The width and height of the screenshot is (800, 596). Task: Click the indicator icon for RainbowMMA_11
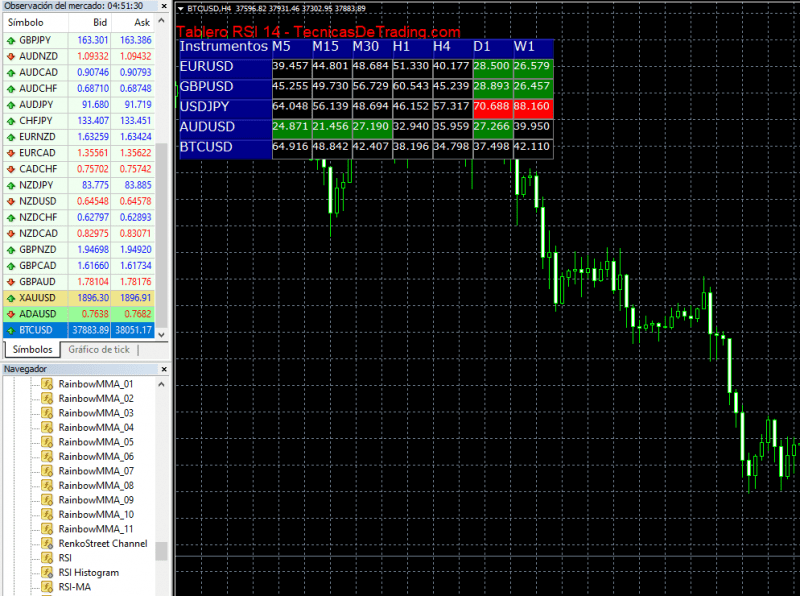[x=47, y=529]
